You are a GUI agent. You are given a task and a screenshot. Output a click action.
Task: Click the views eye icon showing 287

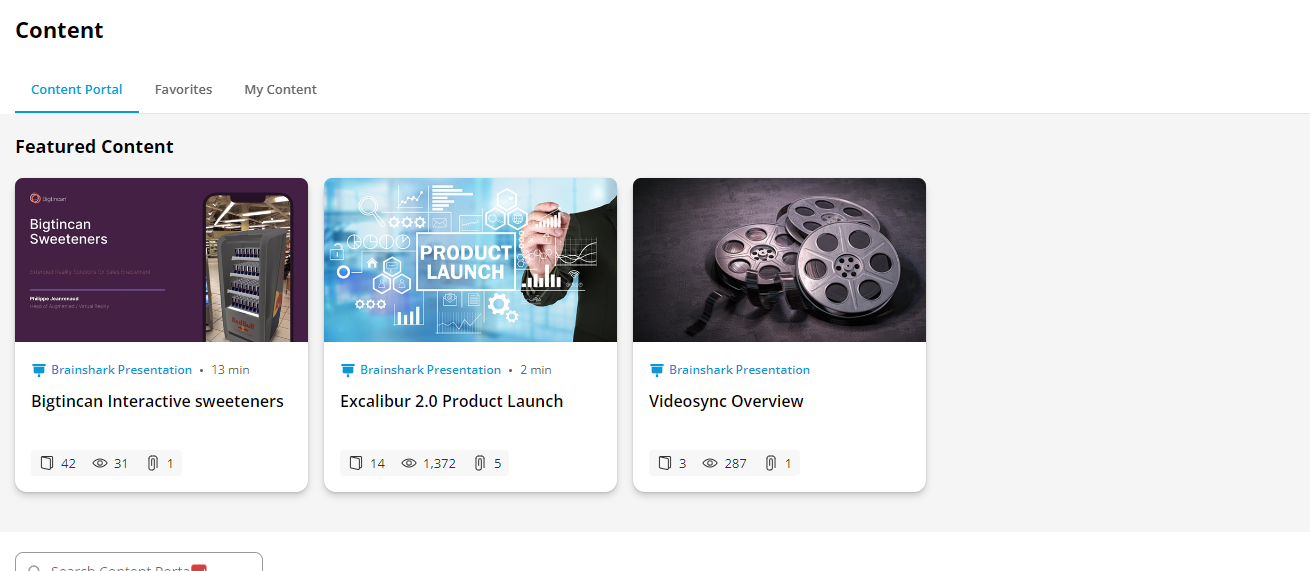pos(710,463)
